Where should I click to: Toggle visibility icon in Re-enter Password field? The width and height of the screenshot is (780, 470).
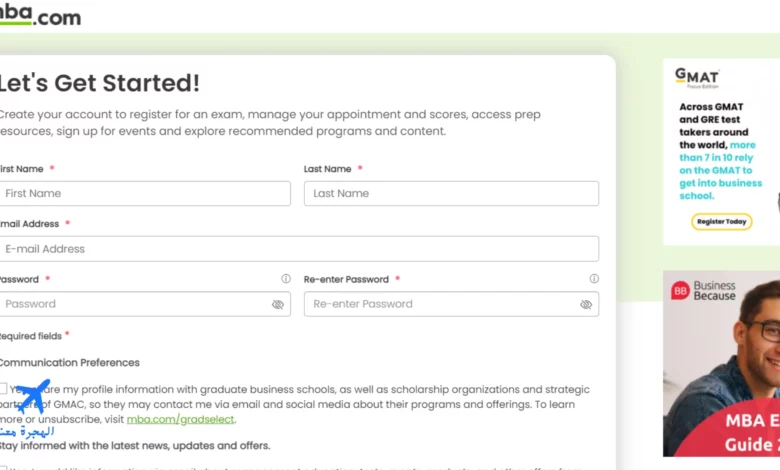[x=586, y=304]
